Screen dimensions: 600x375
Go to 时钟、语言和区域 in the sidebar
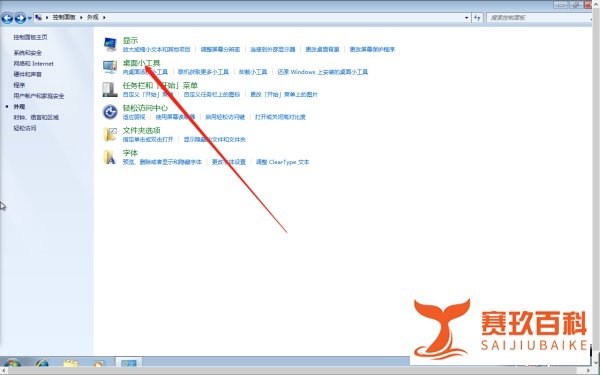(x=36, y=117)
